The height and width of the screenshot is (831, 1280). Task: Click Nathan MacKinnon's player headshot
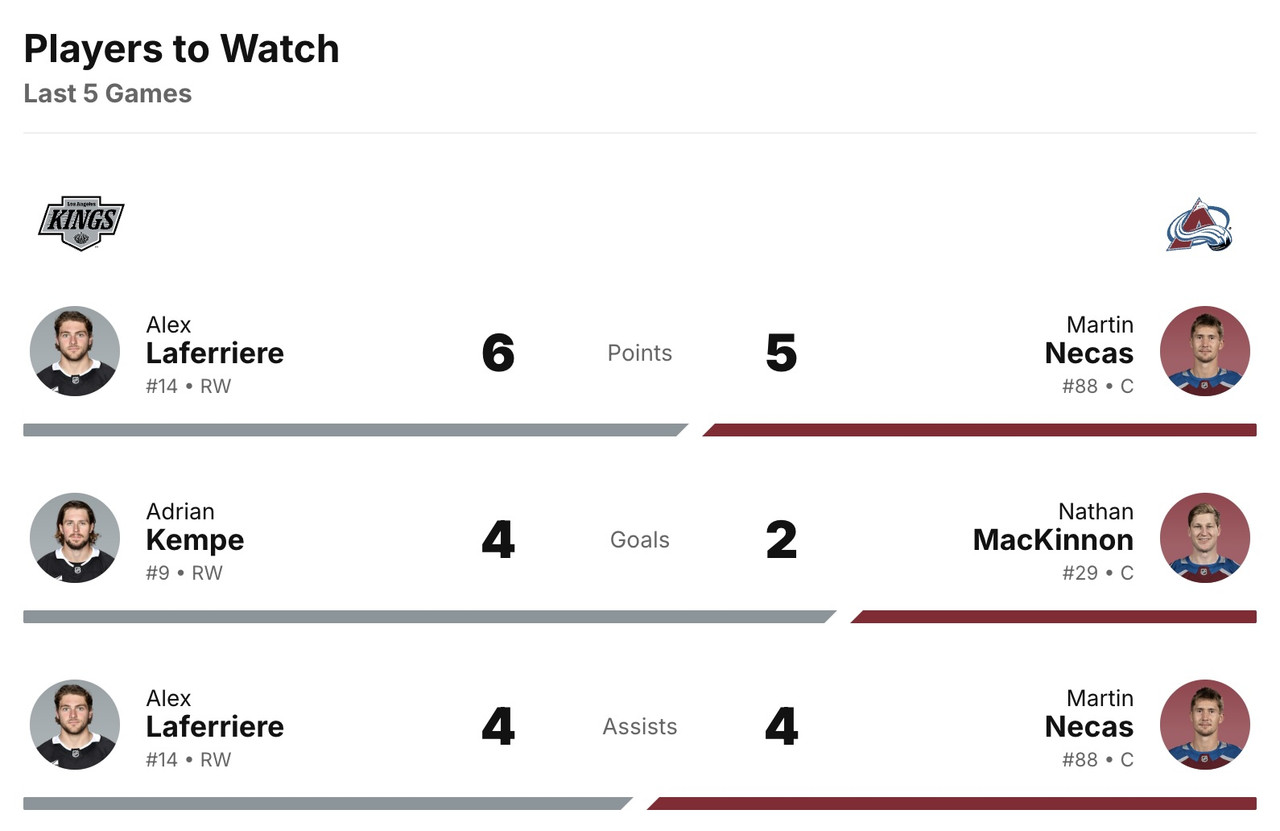(1204, 538)
